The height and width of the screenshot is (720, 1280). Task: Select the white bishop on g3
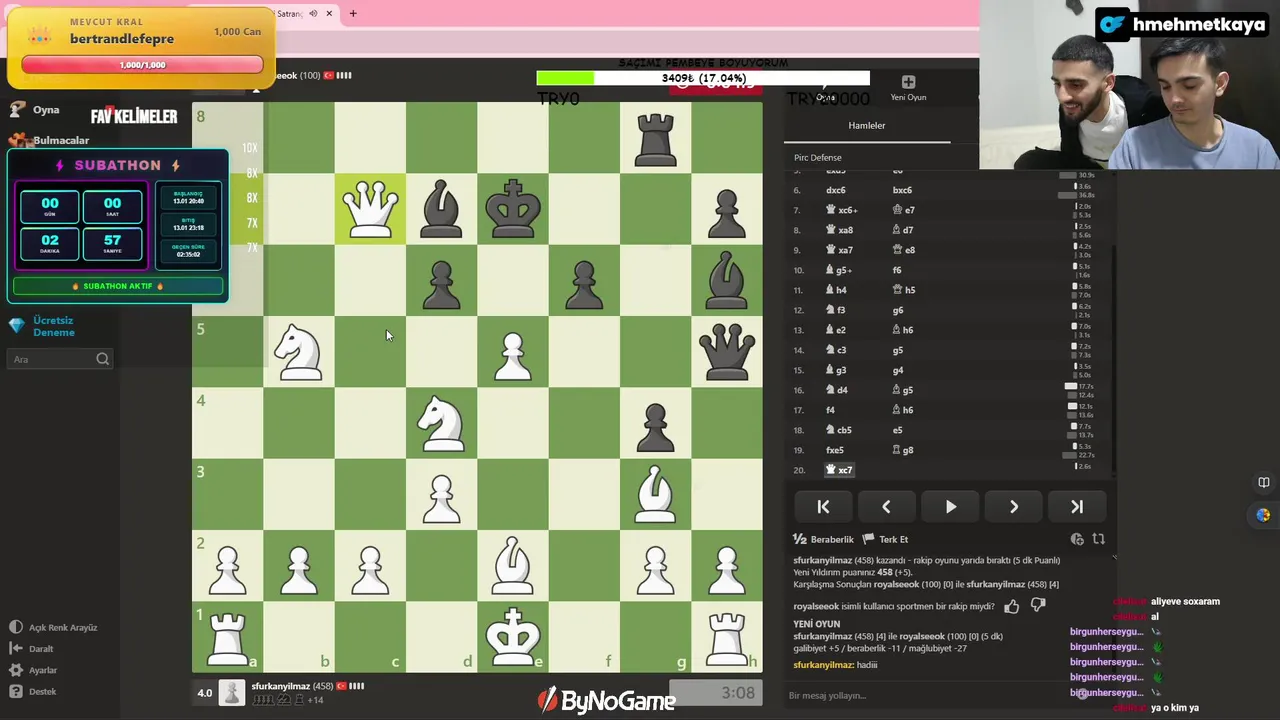(x=655, y=494)
